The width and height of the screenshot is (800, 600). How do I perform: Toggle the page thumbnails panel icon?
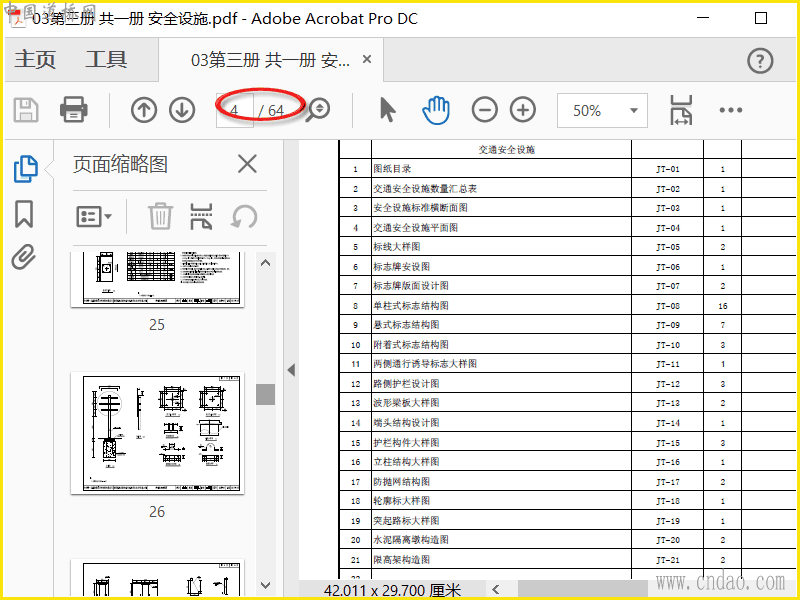click(x=26, y=169)
